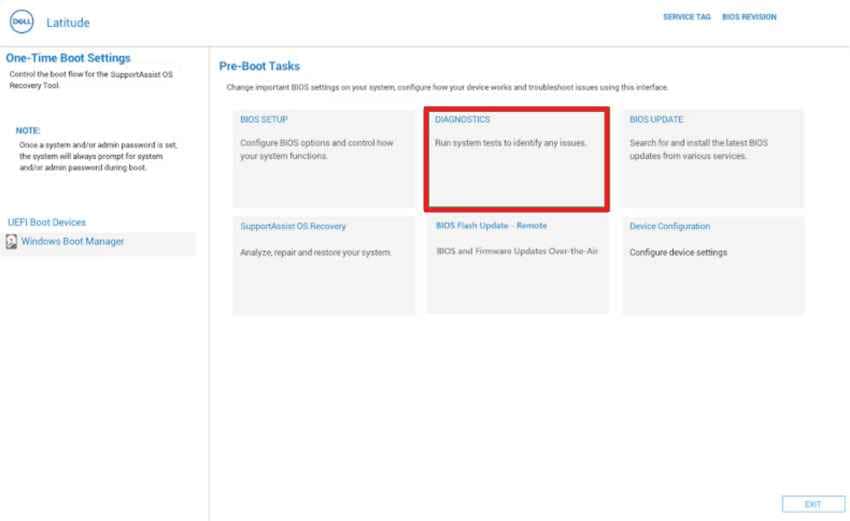Open the BIOS SETUP tile

tap(324, 159)
